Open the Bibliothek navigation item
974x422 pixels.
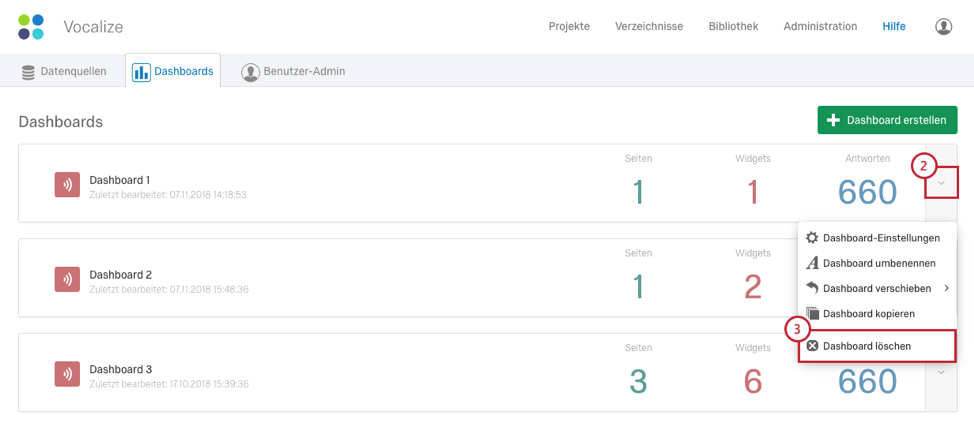[733, 27]
